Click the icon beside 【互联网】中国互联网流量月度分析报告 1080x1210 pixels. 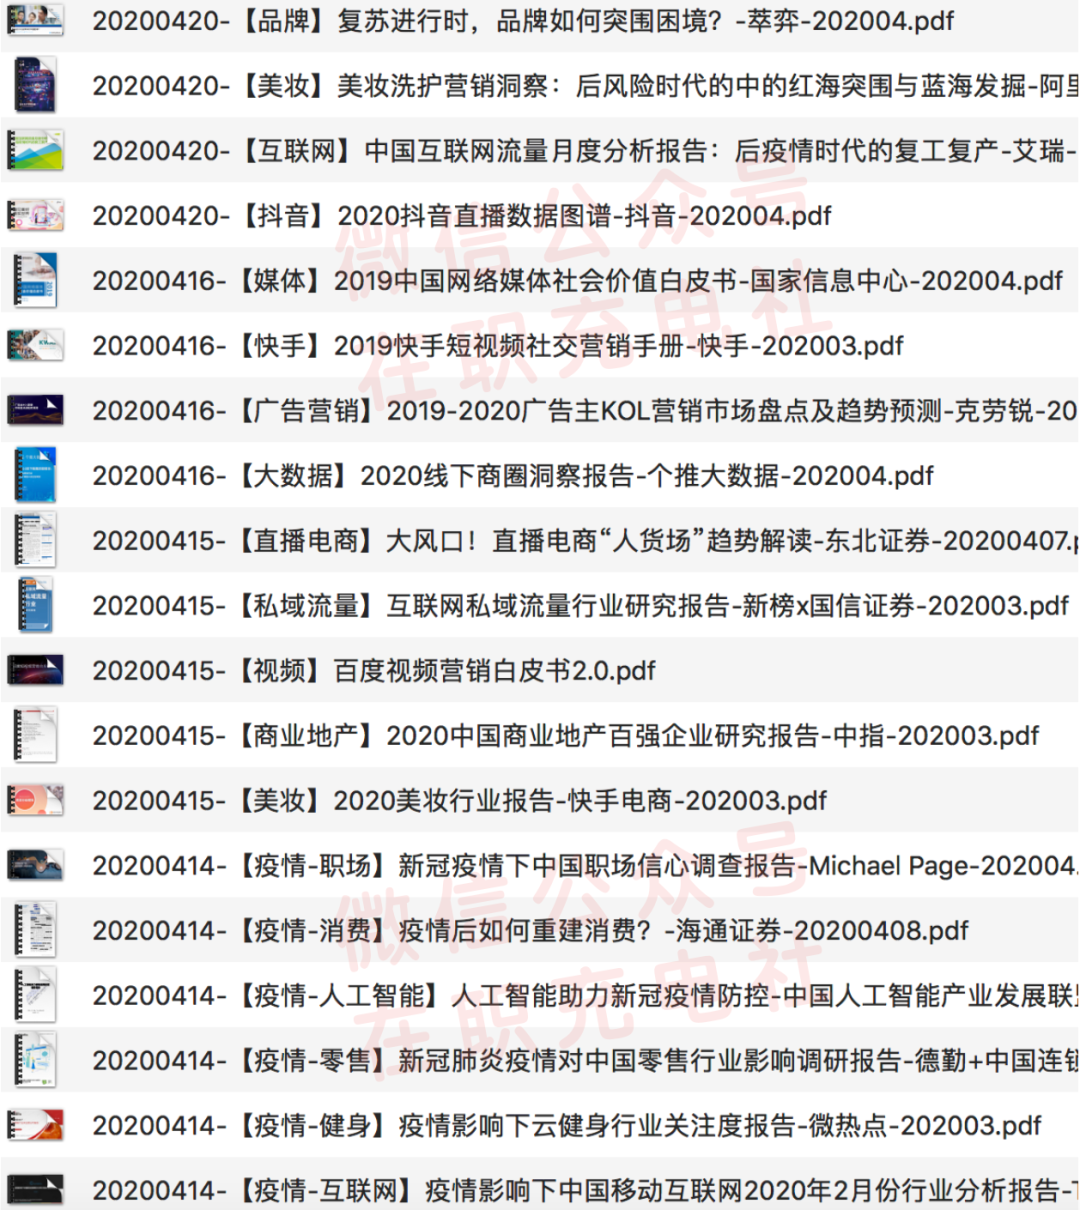pos(35,150)
